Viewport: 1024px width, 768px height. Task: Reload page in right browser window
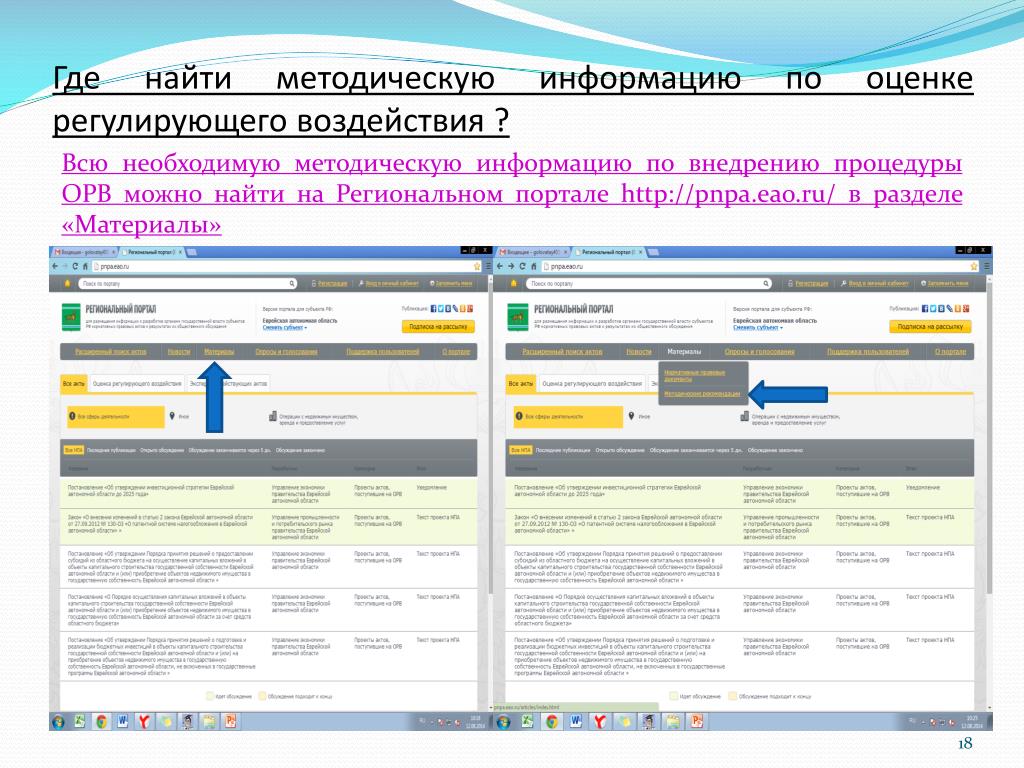(522, 266)
